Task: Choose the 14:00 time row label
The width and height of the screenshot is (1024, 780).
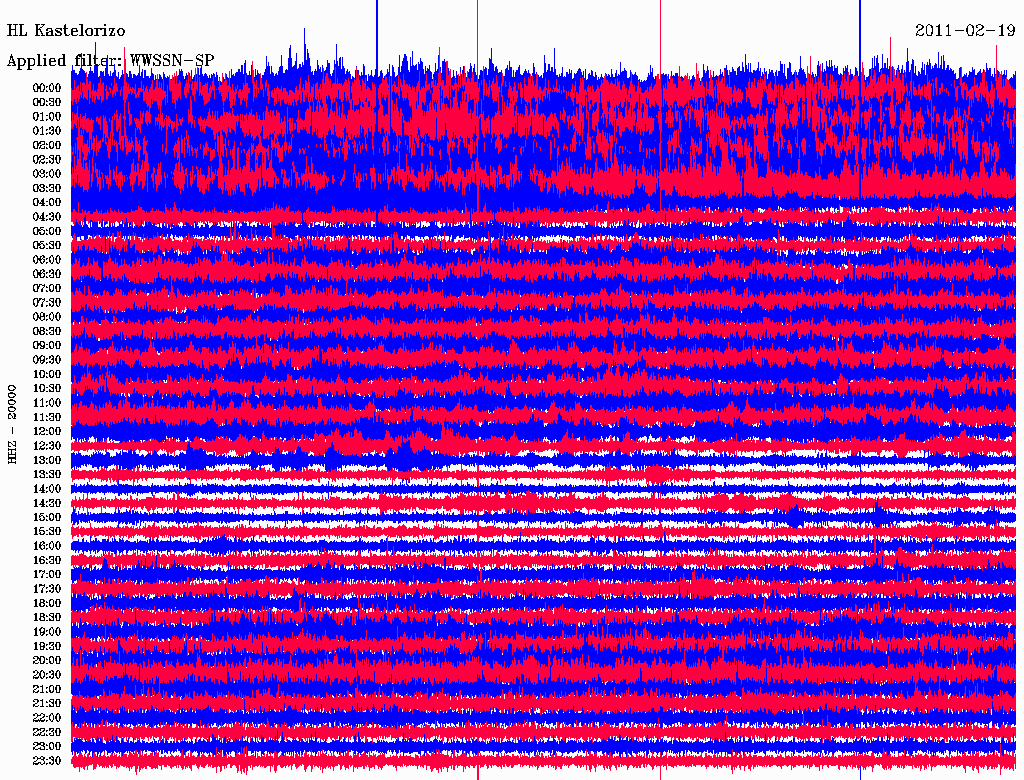Action: click(47, 489)
